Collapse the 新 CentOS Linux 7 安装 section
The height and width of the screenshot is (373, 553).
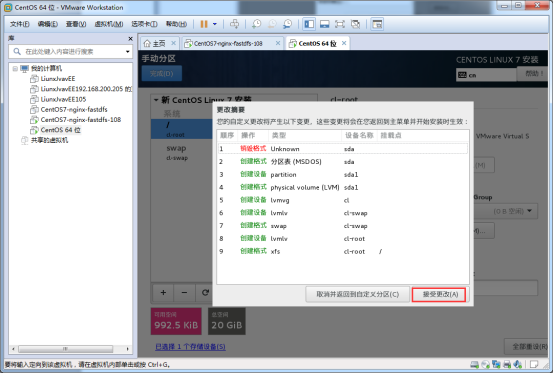coord(156,100)
